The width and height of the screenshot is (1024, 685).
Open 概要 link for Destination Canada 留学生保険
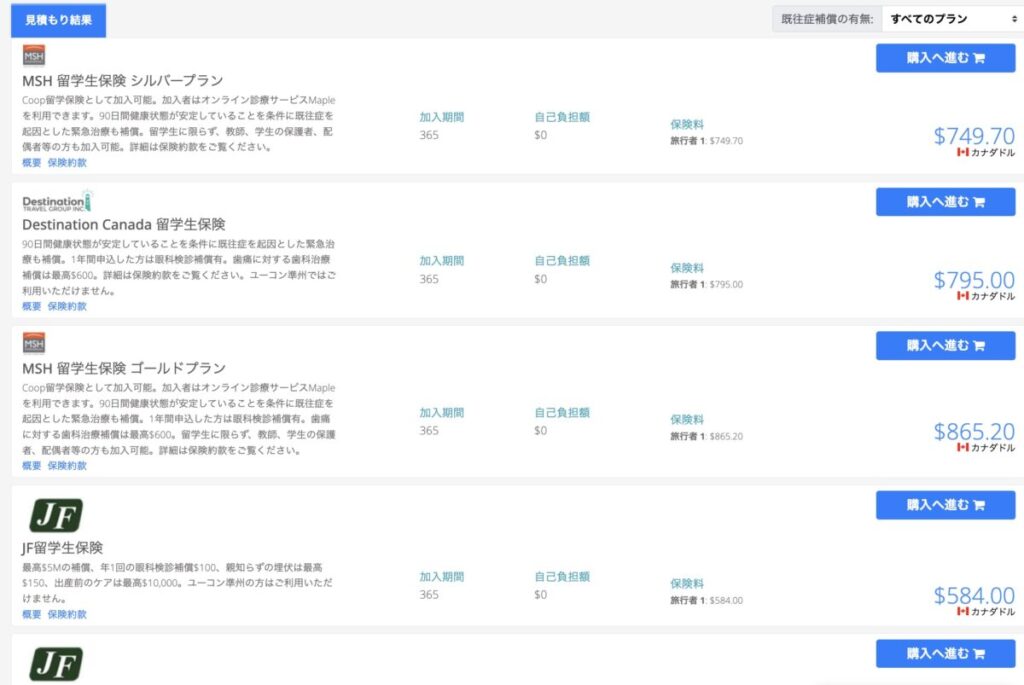31,306
